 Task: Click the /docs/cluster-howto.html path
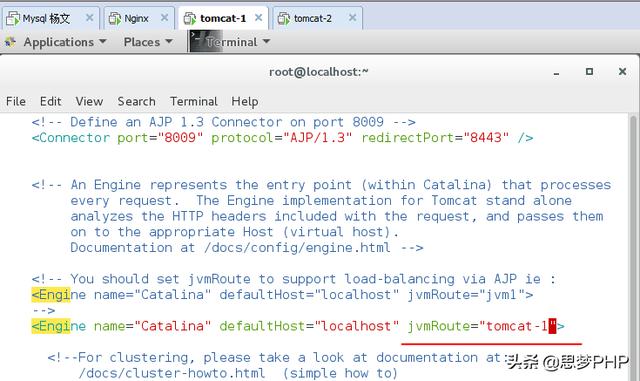point(172,373)
